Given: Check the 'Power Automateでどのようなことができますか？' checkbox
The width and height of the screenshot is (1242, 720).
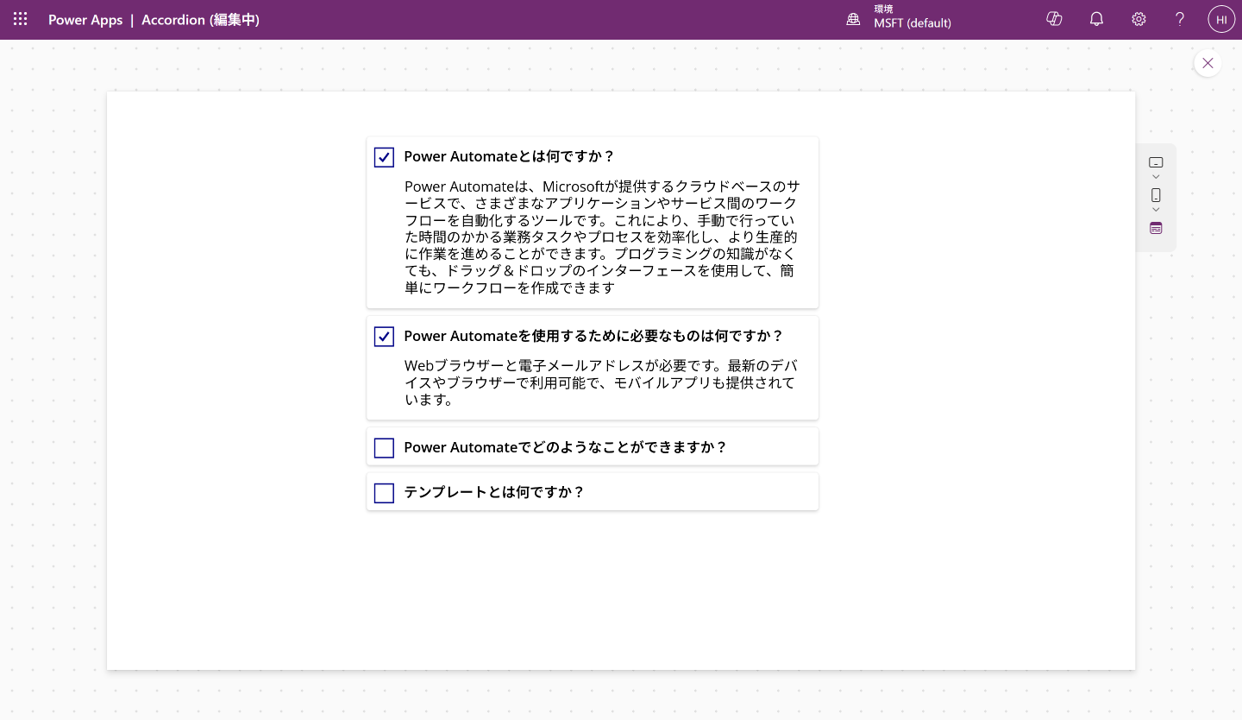Looking at the screenshot, I should pos(384,448).
